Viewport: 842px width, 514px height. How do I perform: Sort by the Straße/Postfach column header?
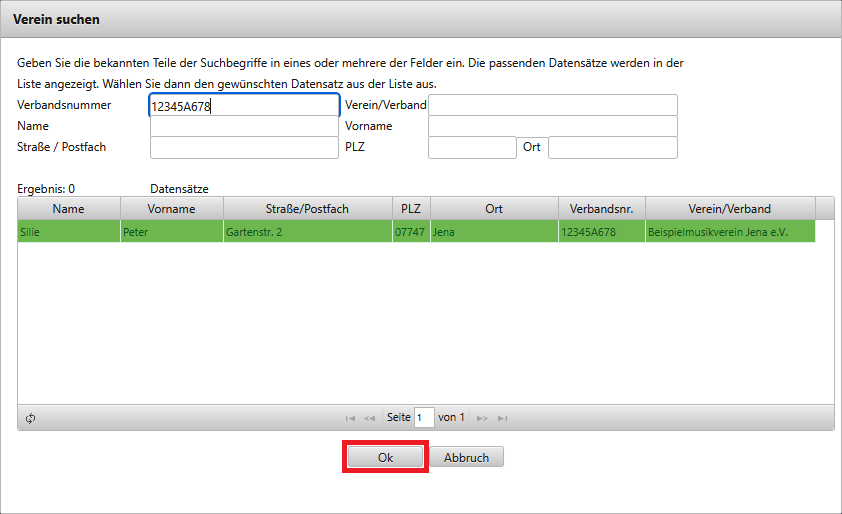[307, 209]
